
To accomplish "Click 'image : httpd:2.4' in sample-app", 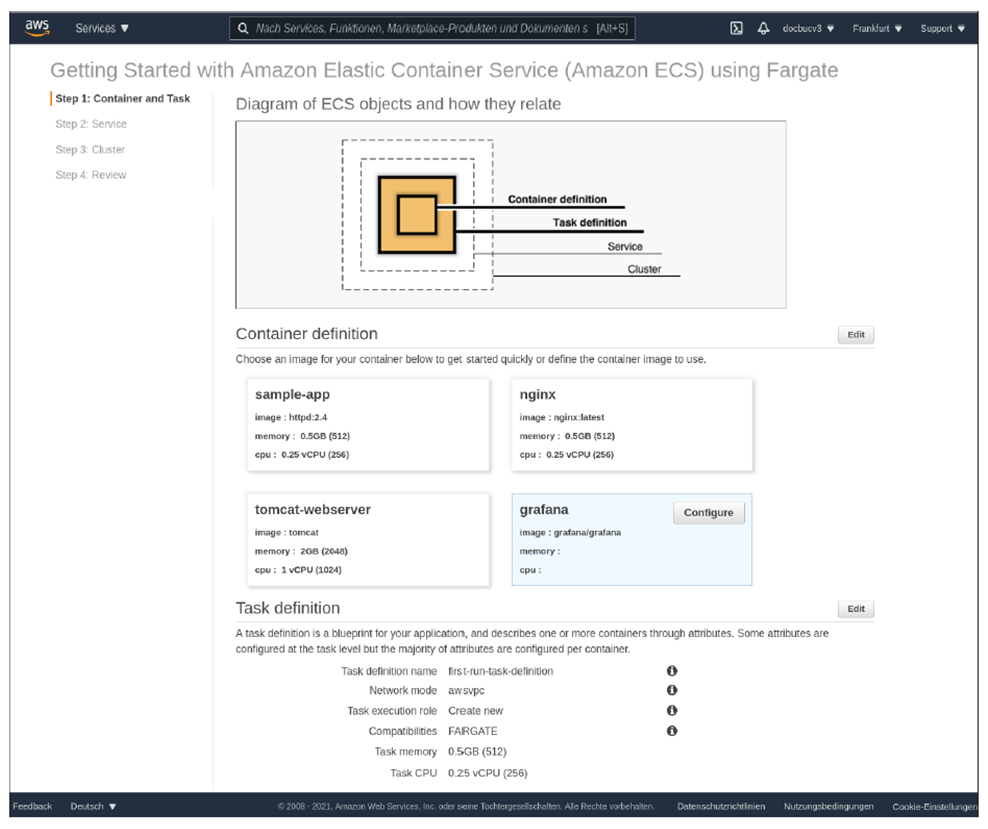I will pos(290,417).
